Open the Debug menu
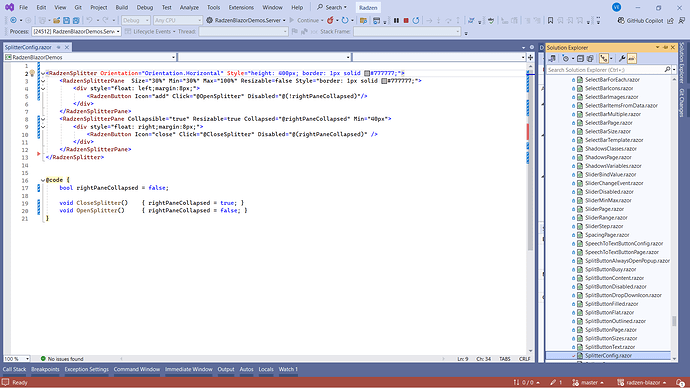Image resolution: width=690 pixels, height=388 pixels. point(145,7)
